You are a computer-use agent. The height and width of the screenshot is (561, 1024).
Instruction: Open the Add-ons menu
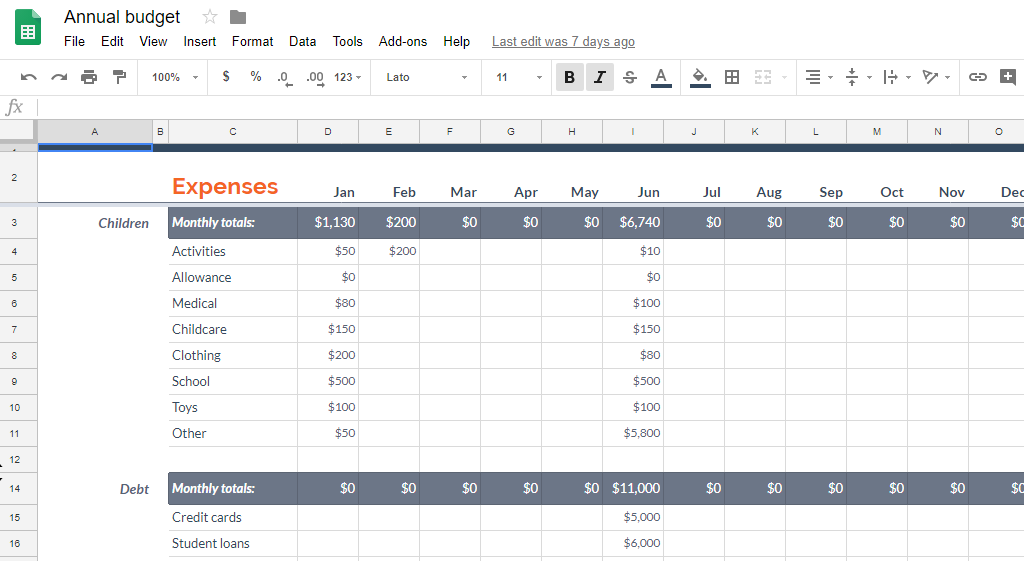[402, 41]
